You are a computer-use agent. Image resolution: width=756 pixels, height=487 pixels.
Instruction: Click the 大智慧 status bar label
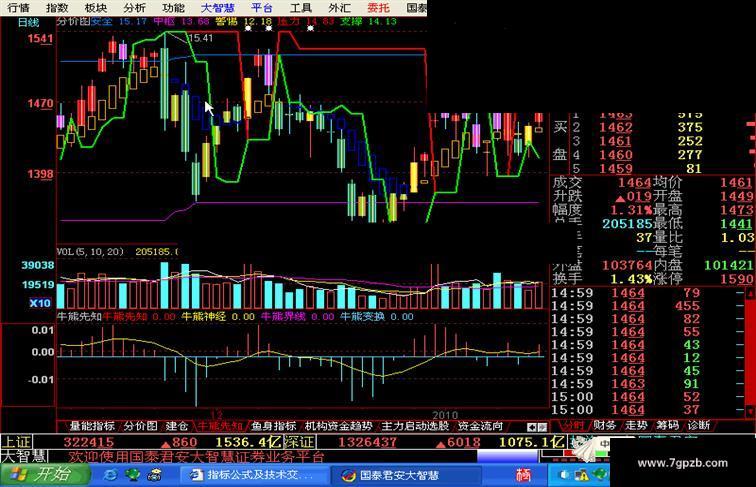pos(24,457)
